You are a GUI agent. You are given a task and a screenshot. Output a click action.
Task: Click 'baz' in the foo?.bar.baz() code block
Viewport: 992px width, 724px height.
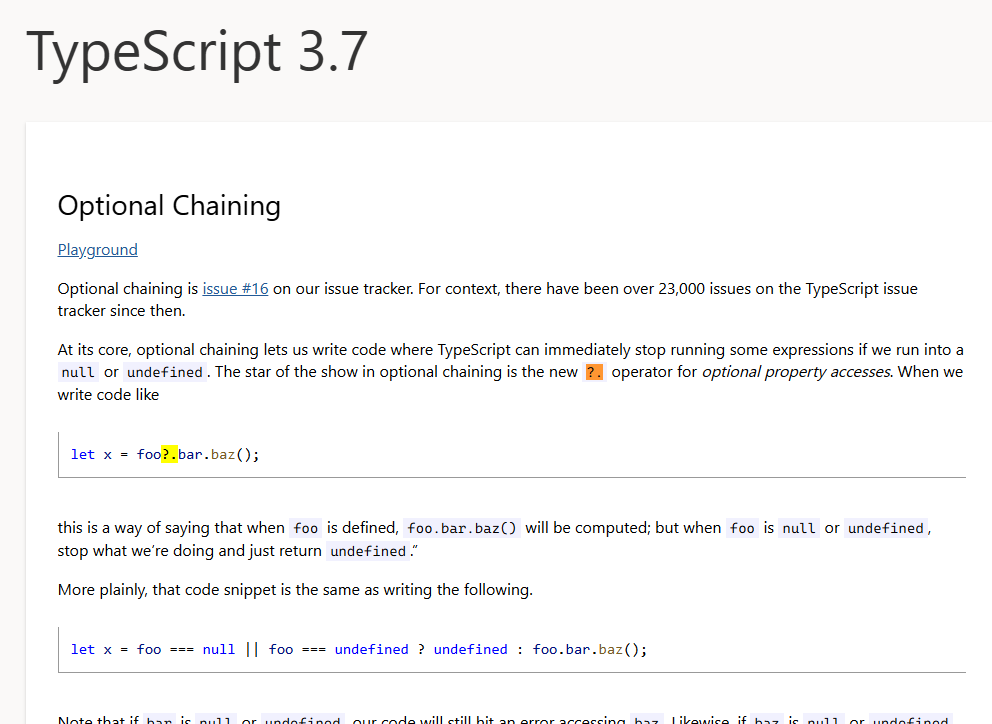(223, 454)
